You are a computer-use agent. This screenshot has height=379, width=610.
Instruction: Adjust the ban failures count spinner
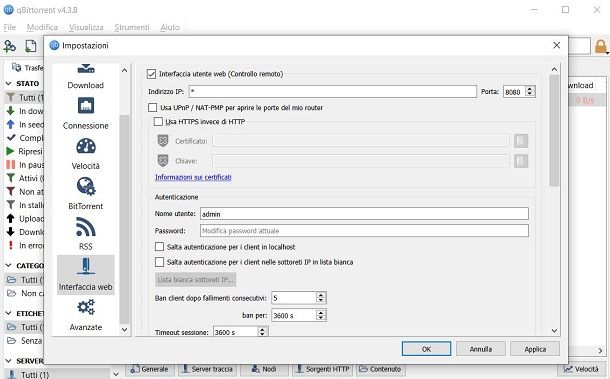pos(321,298)
